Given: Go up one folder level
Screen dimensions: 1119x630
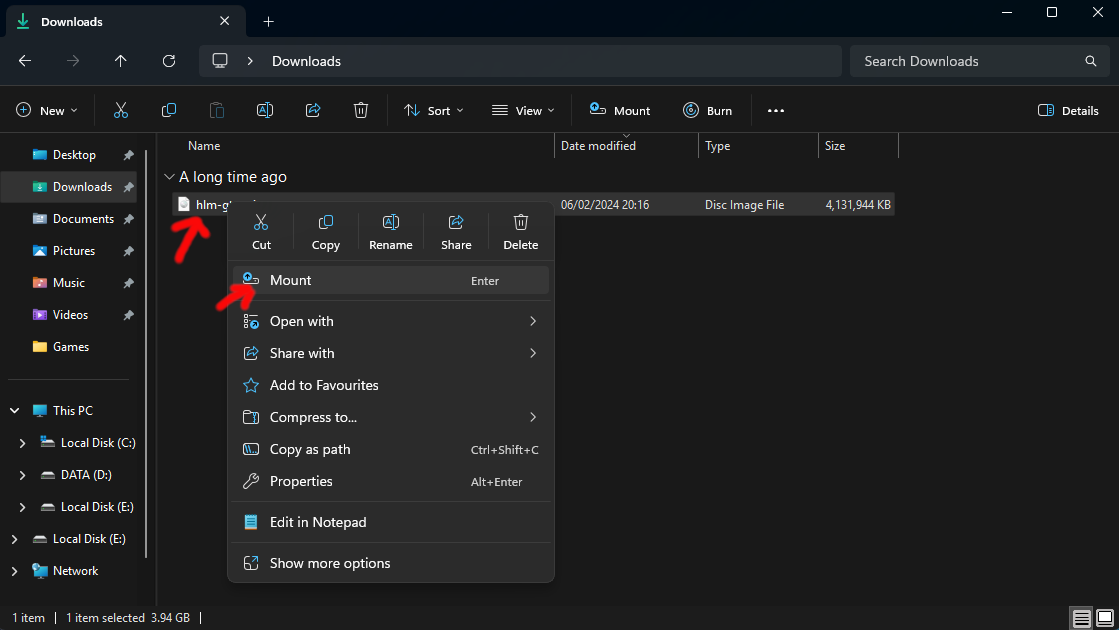Looking at the screenshot, I should click(x=121, y=61).
